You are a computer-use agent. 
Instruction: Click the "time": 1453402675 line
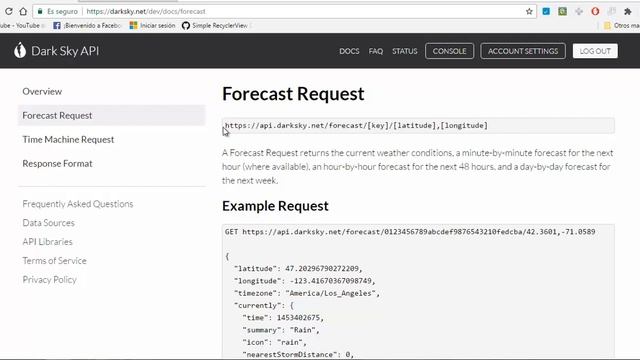coord(283,318)
